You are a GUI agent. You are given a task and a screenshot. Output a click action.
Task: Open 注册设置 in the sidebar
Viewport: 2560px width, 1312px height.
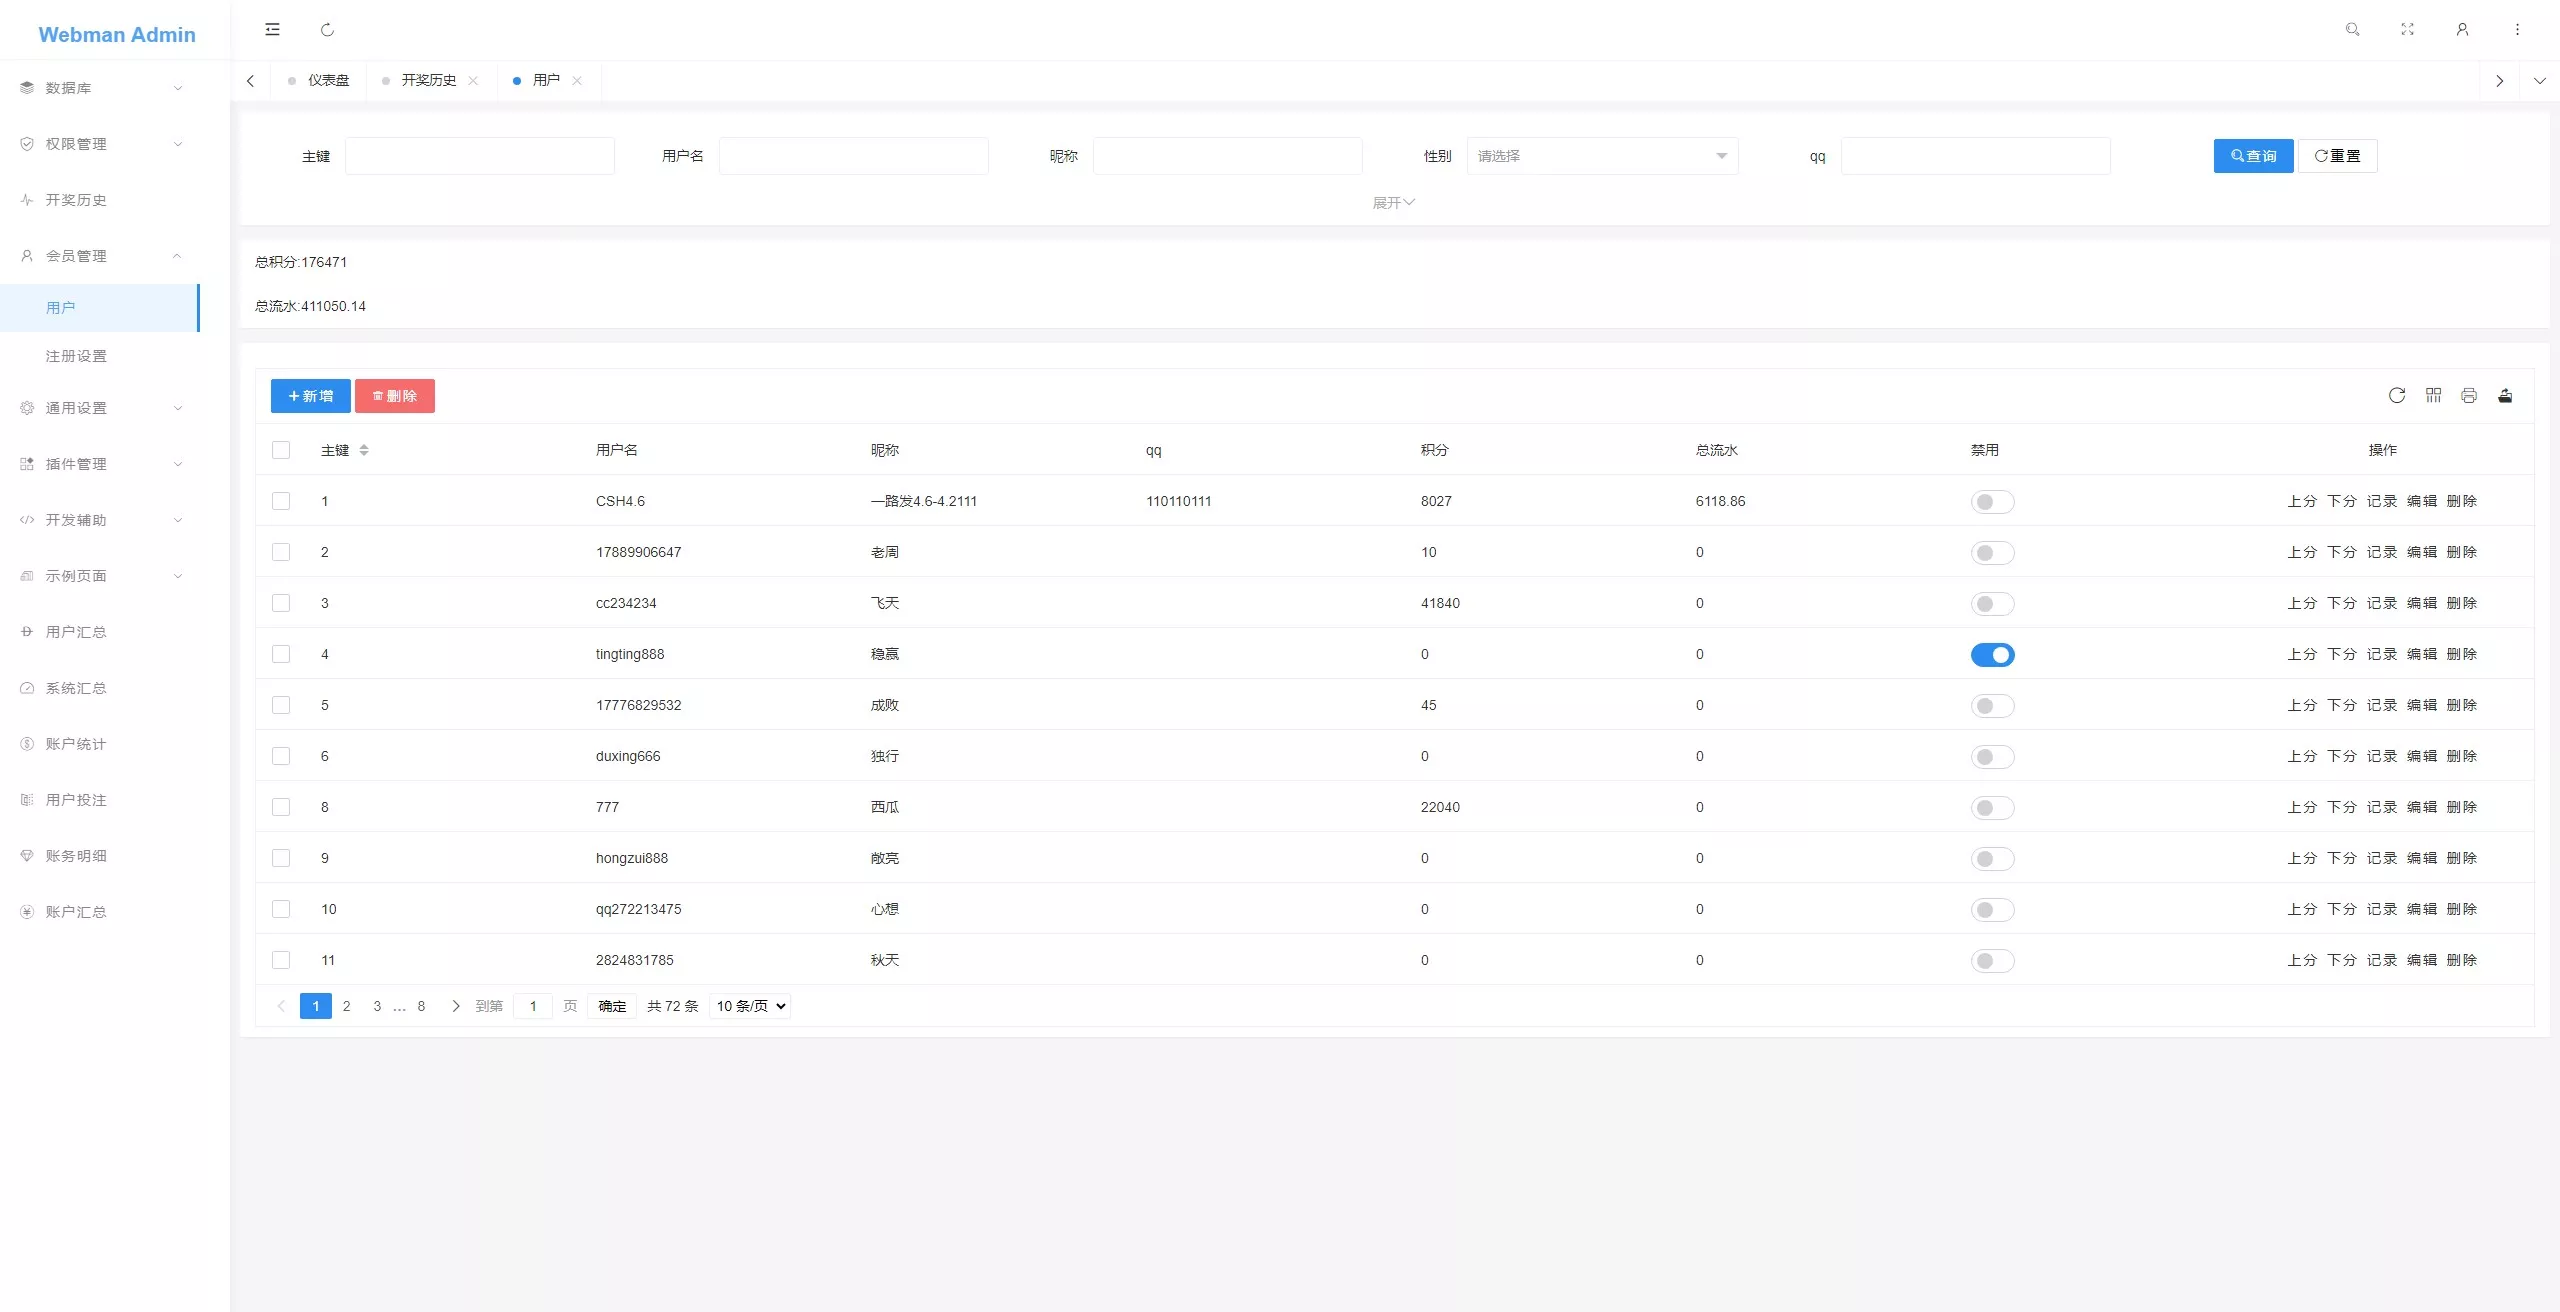point(76,356)
